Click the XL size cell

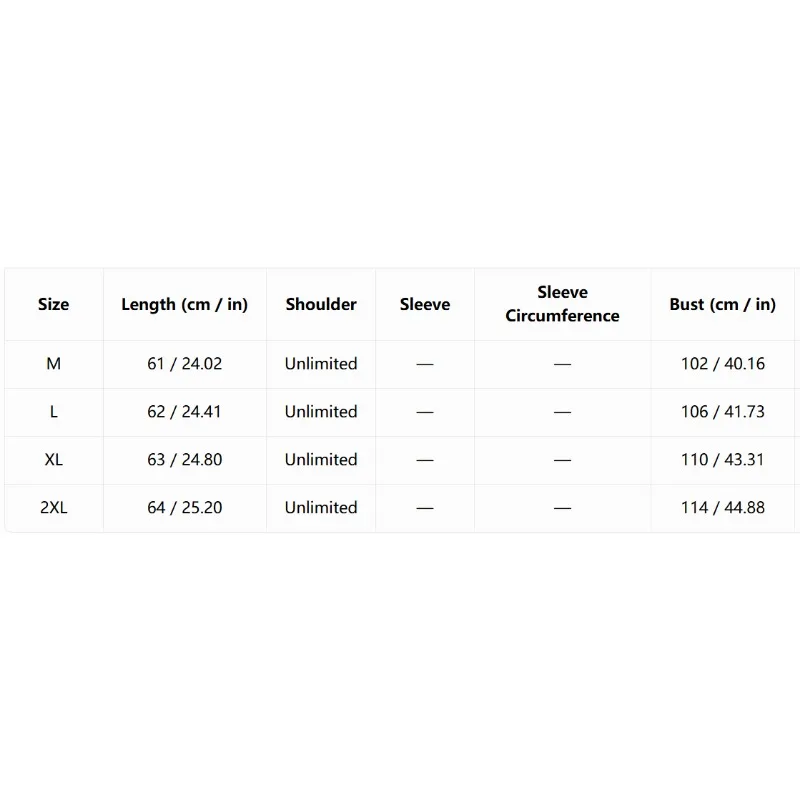tap(54, 460)
